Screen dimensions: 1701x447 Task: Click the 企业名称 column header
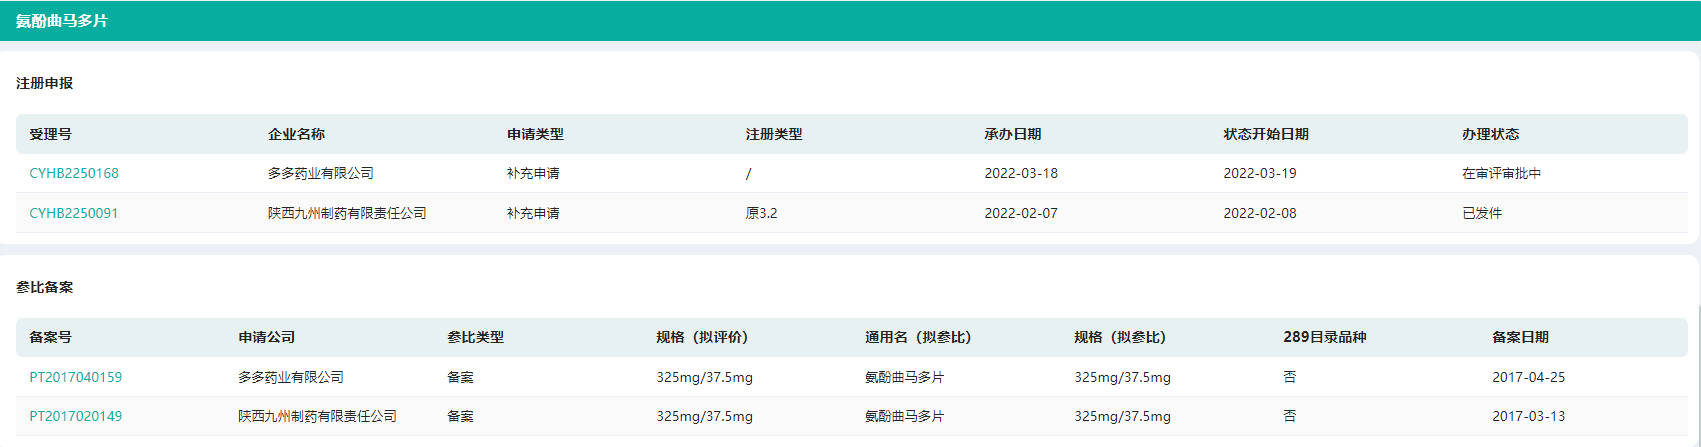(296, 134)
